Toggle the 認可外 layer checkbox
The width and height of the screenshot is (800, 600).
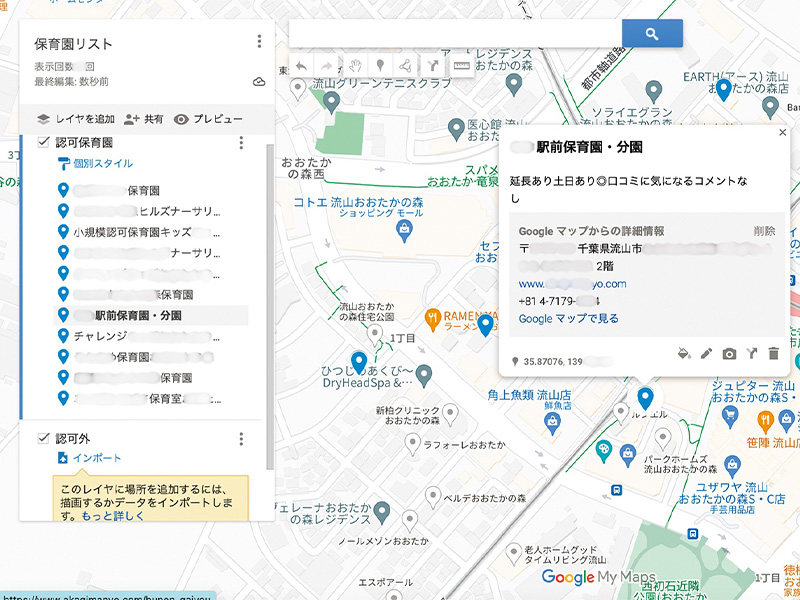pos(43,438)
